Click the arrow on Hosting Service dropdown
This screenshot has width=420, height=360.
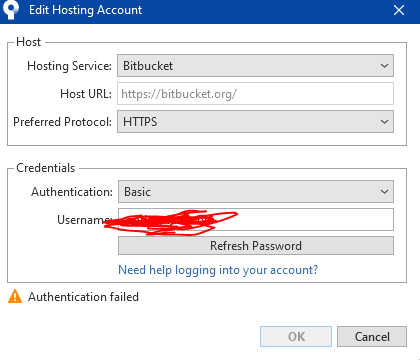[x=384, y=66]
